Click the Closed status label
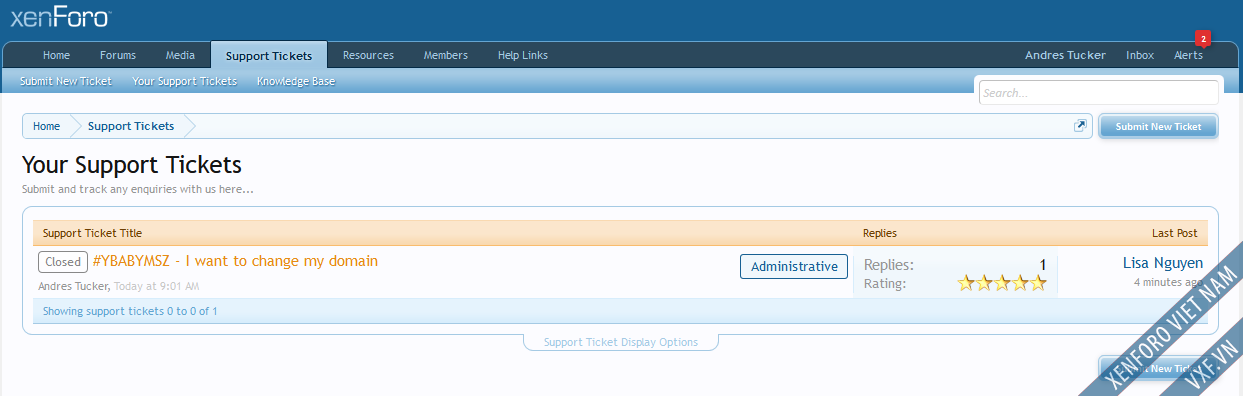Screen dimensions: 1243x396 tap(63, 262)
